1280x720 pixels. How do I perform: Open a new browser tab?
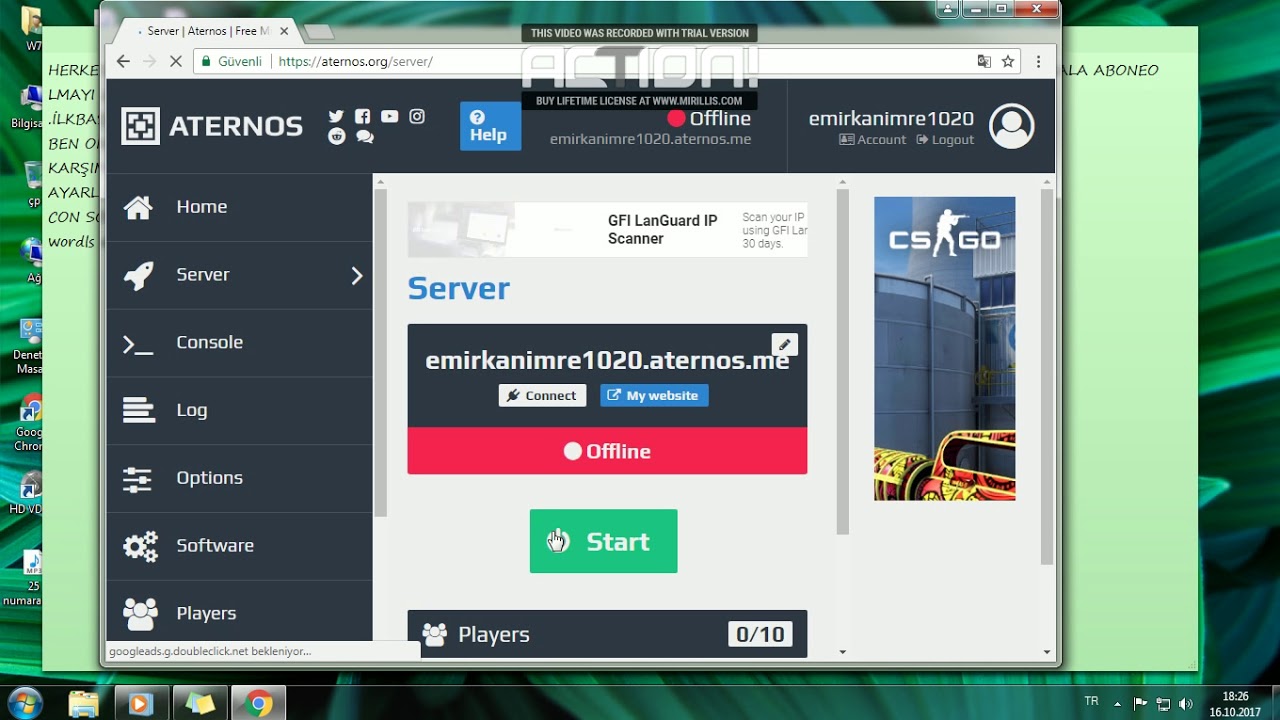coord(319,32)
